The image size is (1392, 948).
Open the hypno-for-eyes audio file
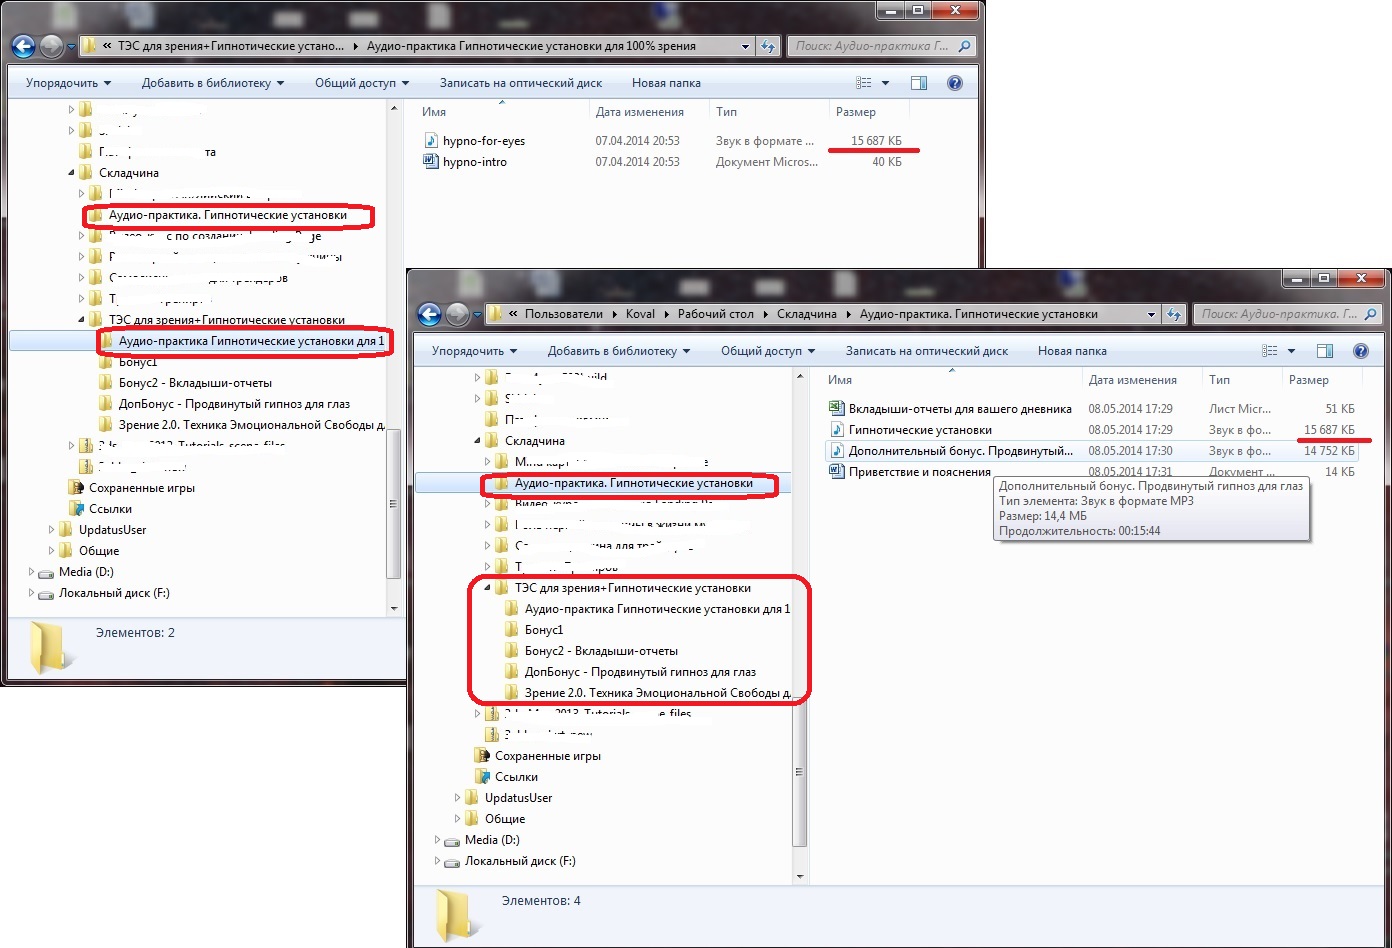pyautogui.click(x=483, y=141)
